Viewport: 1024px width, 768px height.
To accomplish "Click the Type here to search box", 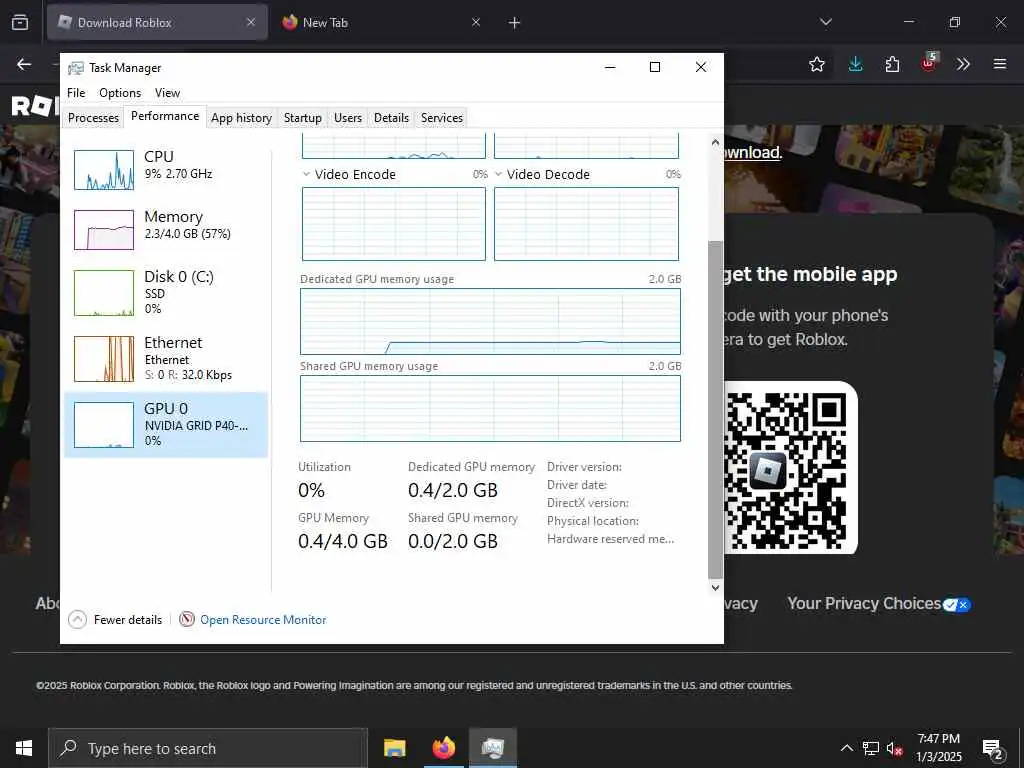I will (x=208, y=748).
